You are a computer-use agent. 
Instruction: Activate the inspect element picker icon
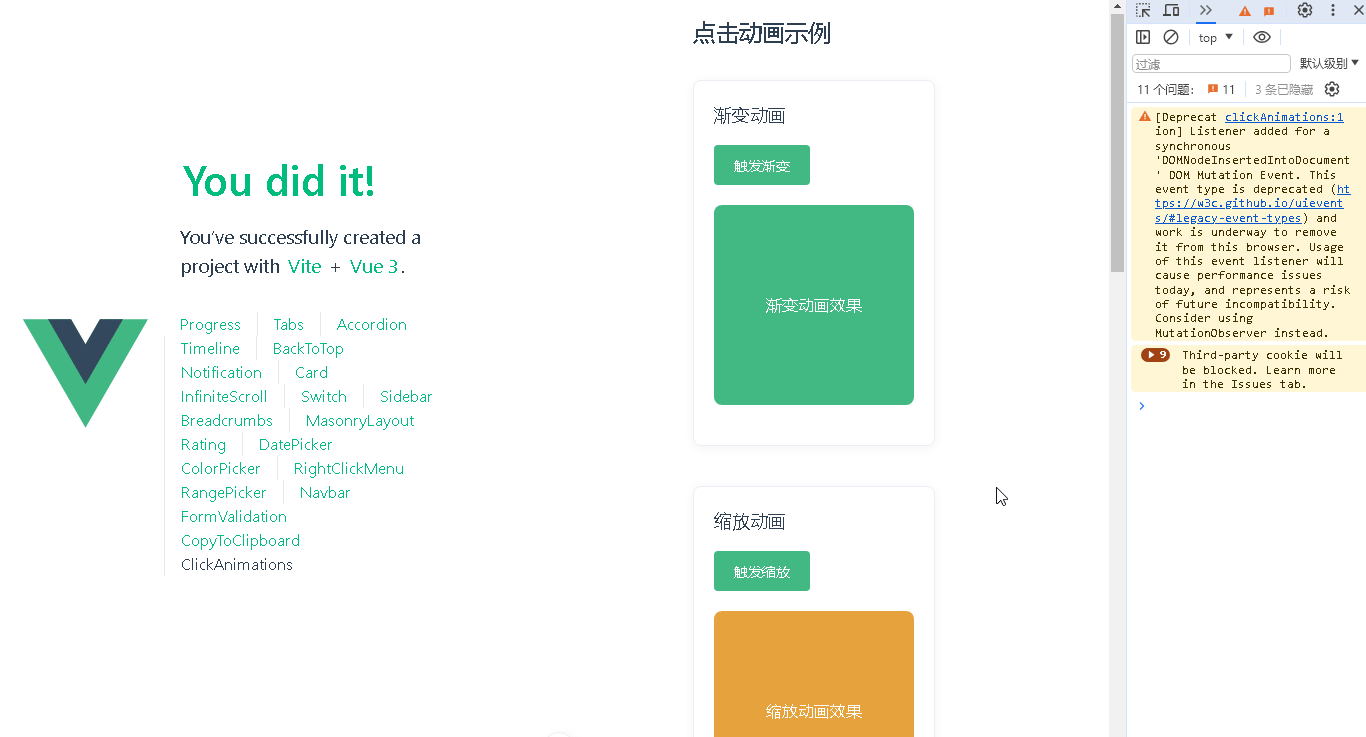pos(1143,11)
